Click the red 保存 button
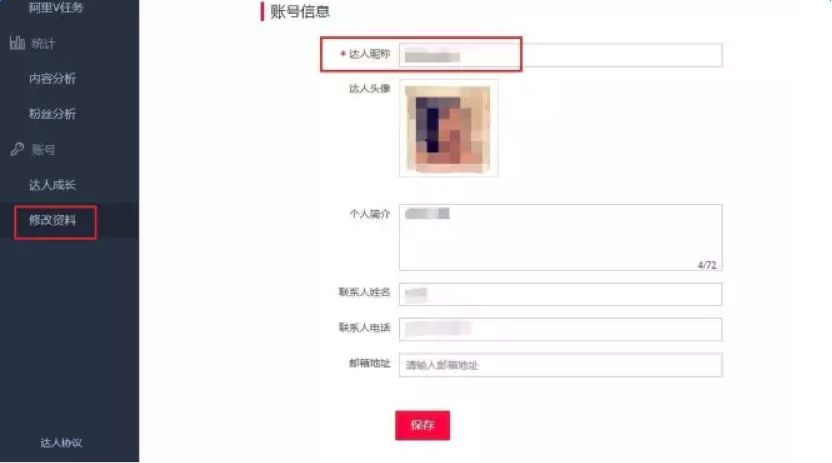The width and height of the screenshot is (832, 463). (422, 425)
